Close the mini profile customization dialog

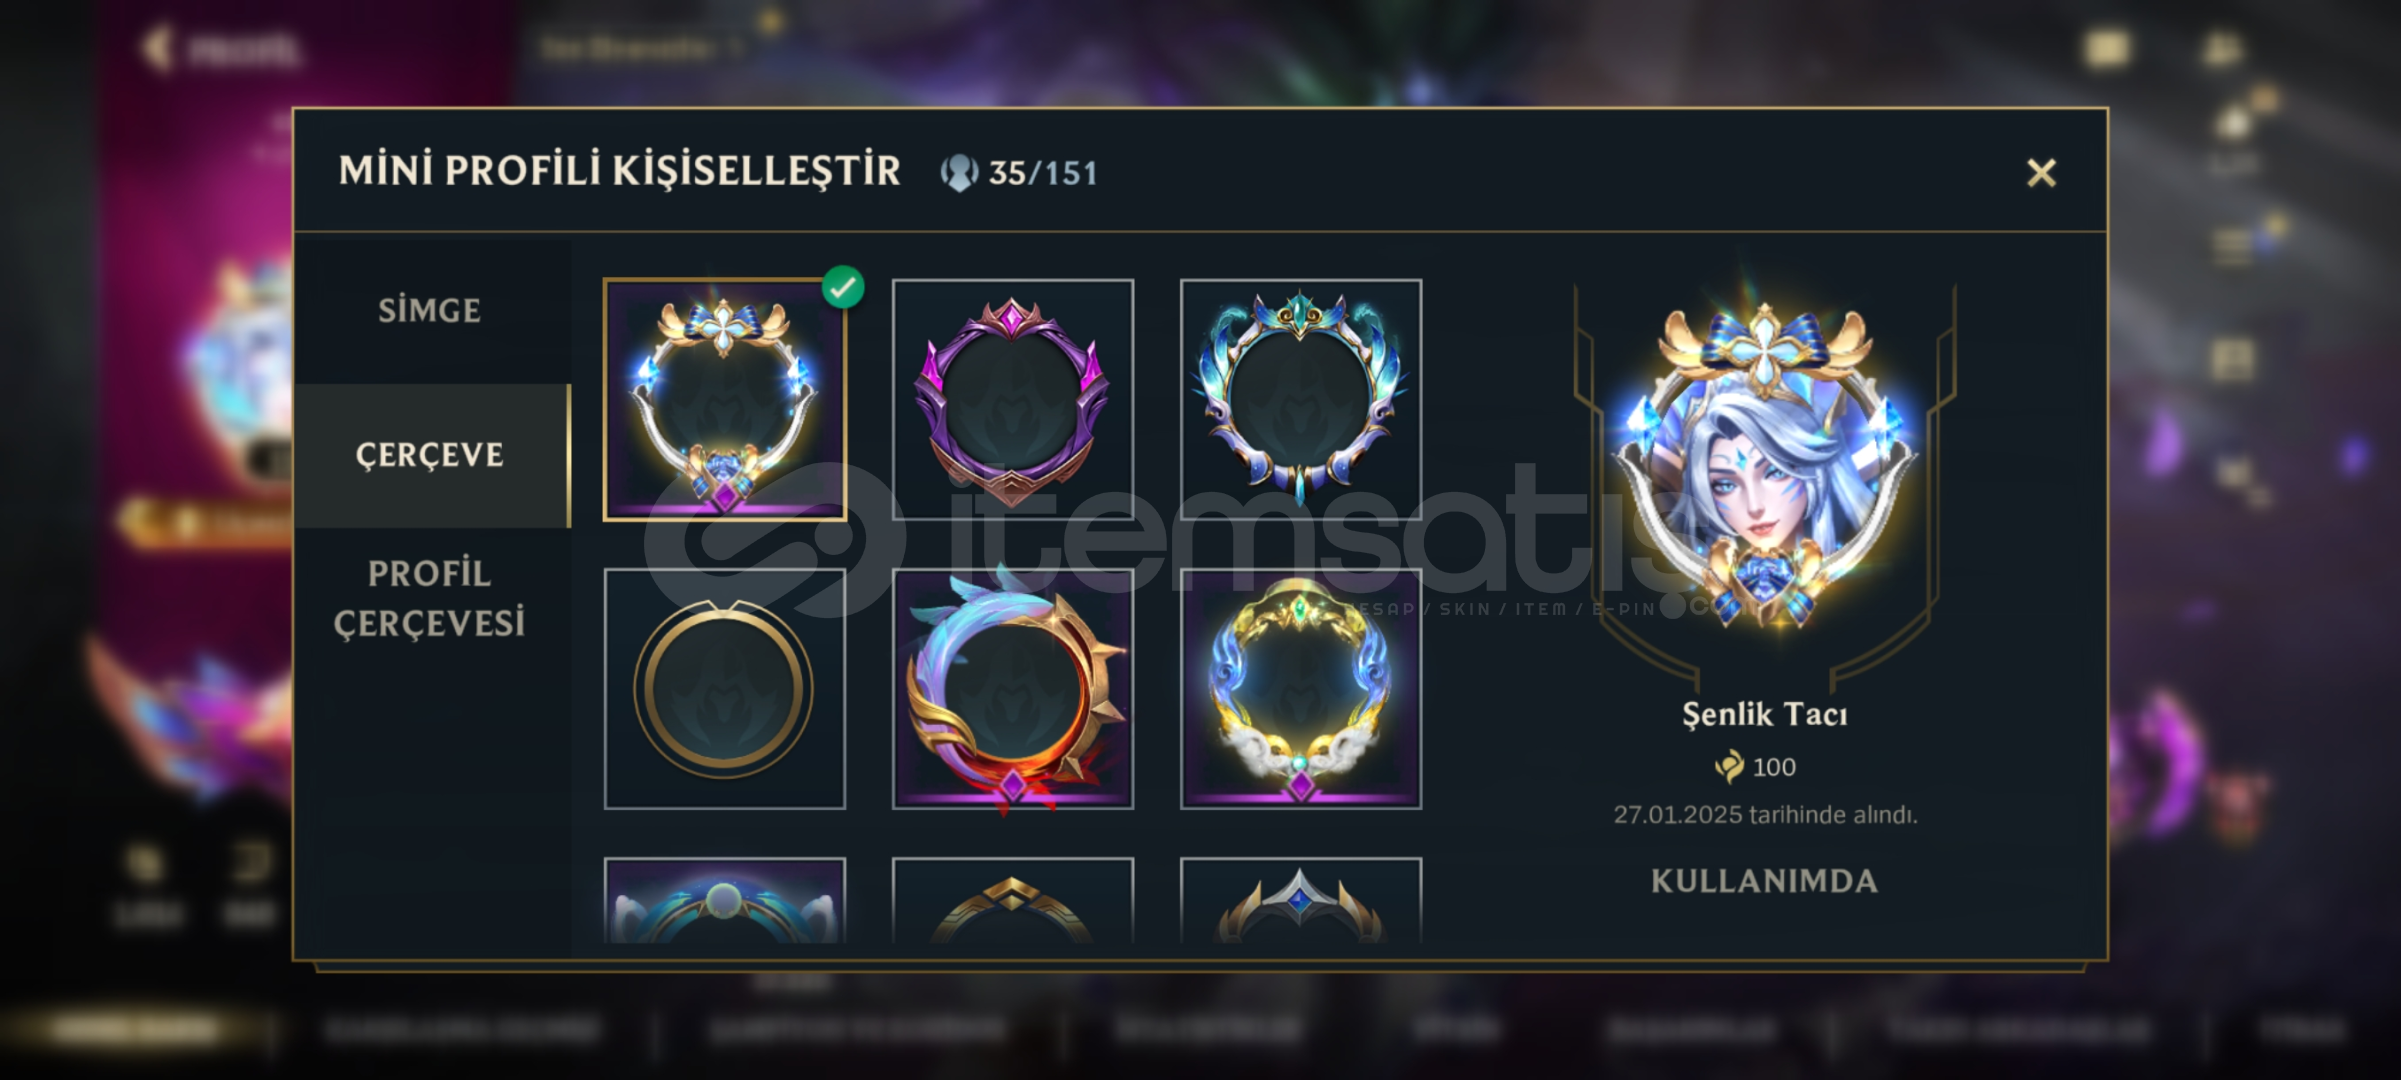pos(2041,173)
